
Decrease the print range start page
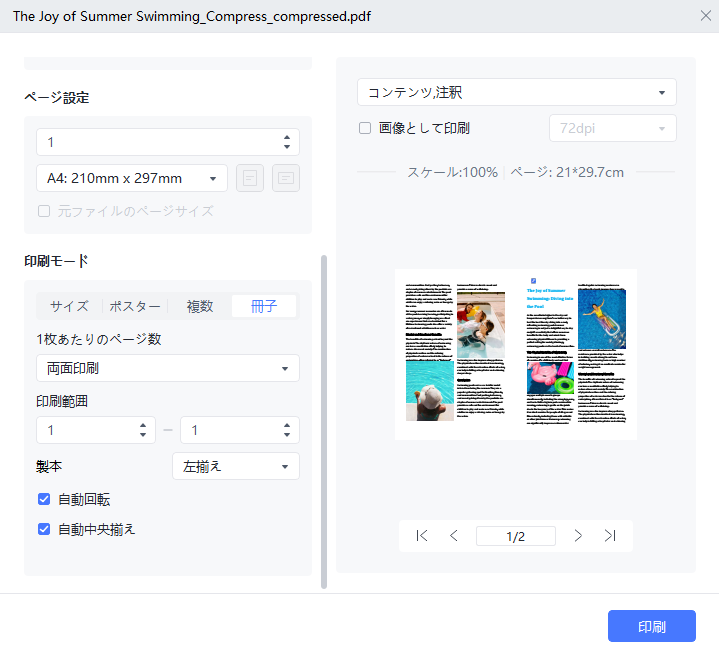(x=143, y=435)
